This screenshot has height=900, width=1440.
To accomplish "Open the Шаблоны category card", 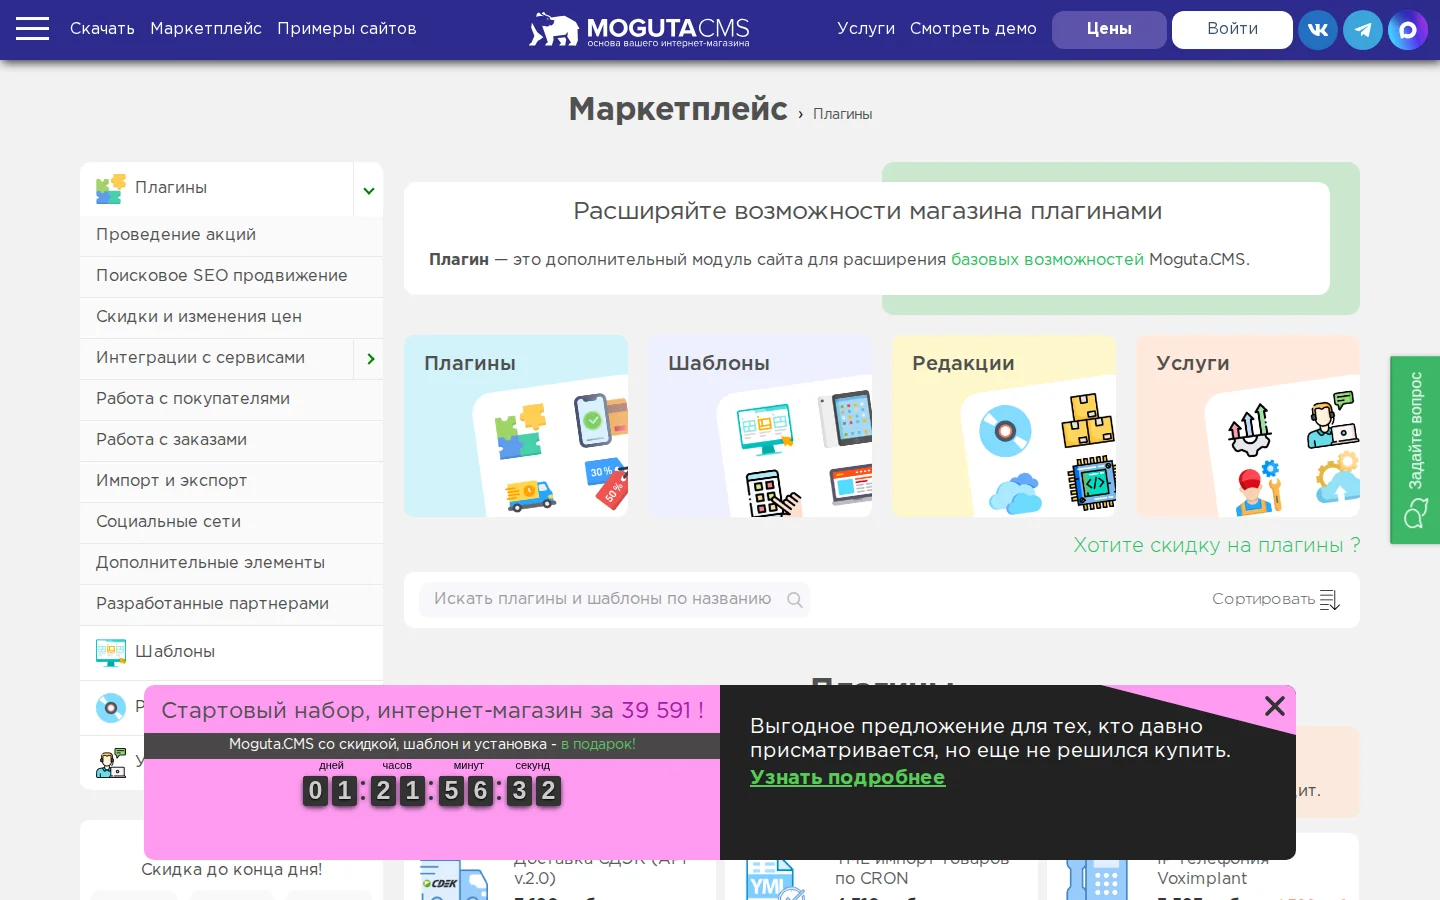I will click(x=760, y=426).
